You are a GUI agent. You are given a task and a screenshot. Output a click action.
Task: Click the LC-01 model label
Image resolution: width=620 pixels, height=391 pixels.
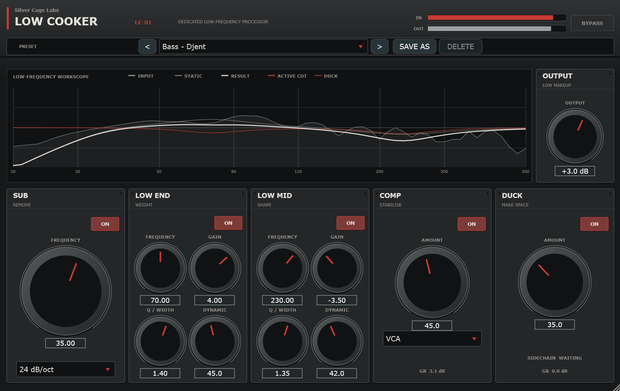click(x=143, y=23)
